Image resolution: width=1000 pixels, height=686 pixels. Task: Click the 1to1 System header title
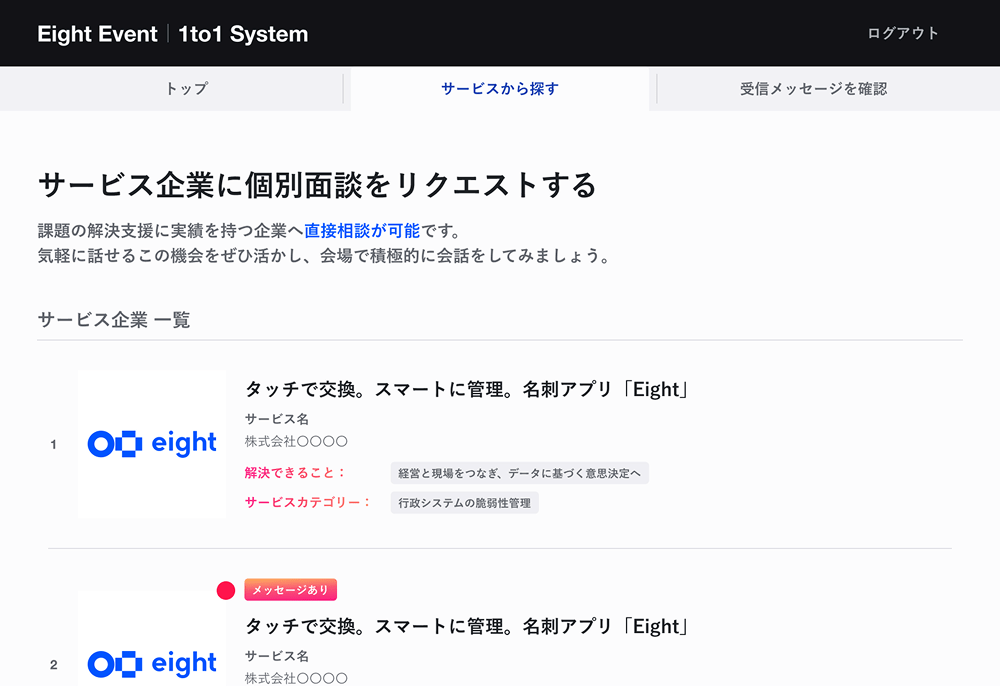coord(243,34)
